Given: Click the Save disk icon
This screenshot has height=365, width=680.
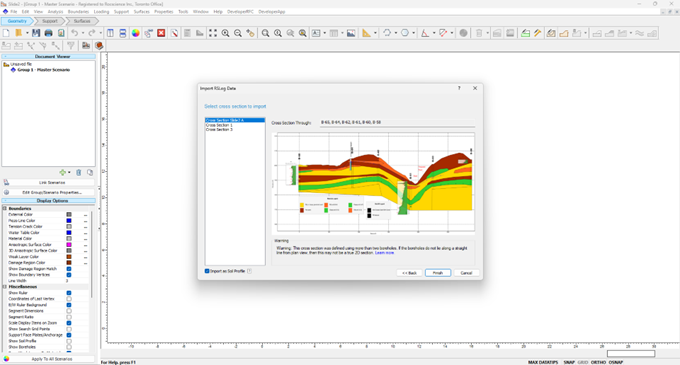Looking at the screenshot, I should [x=36, y=33].
